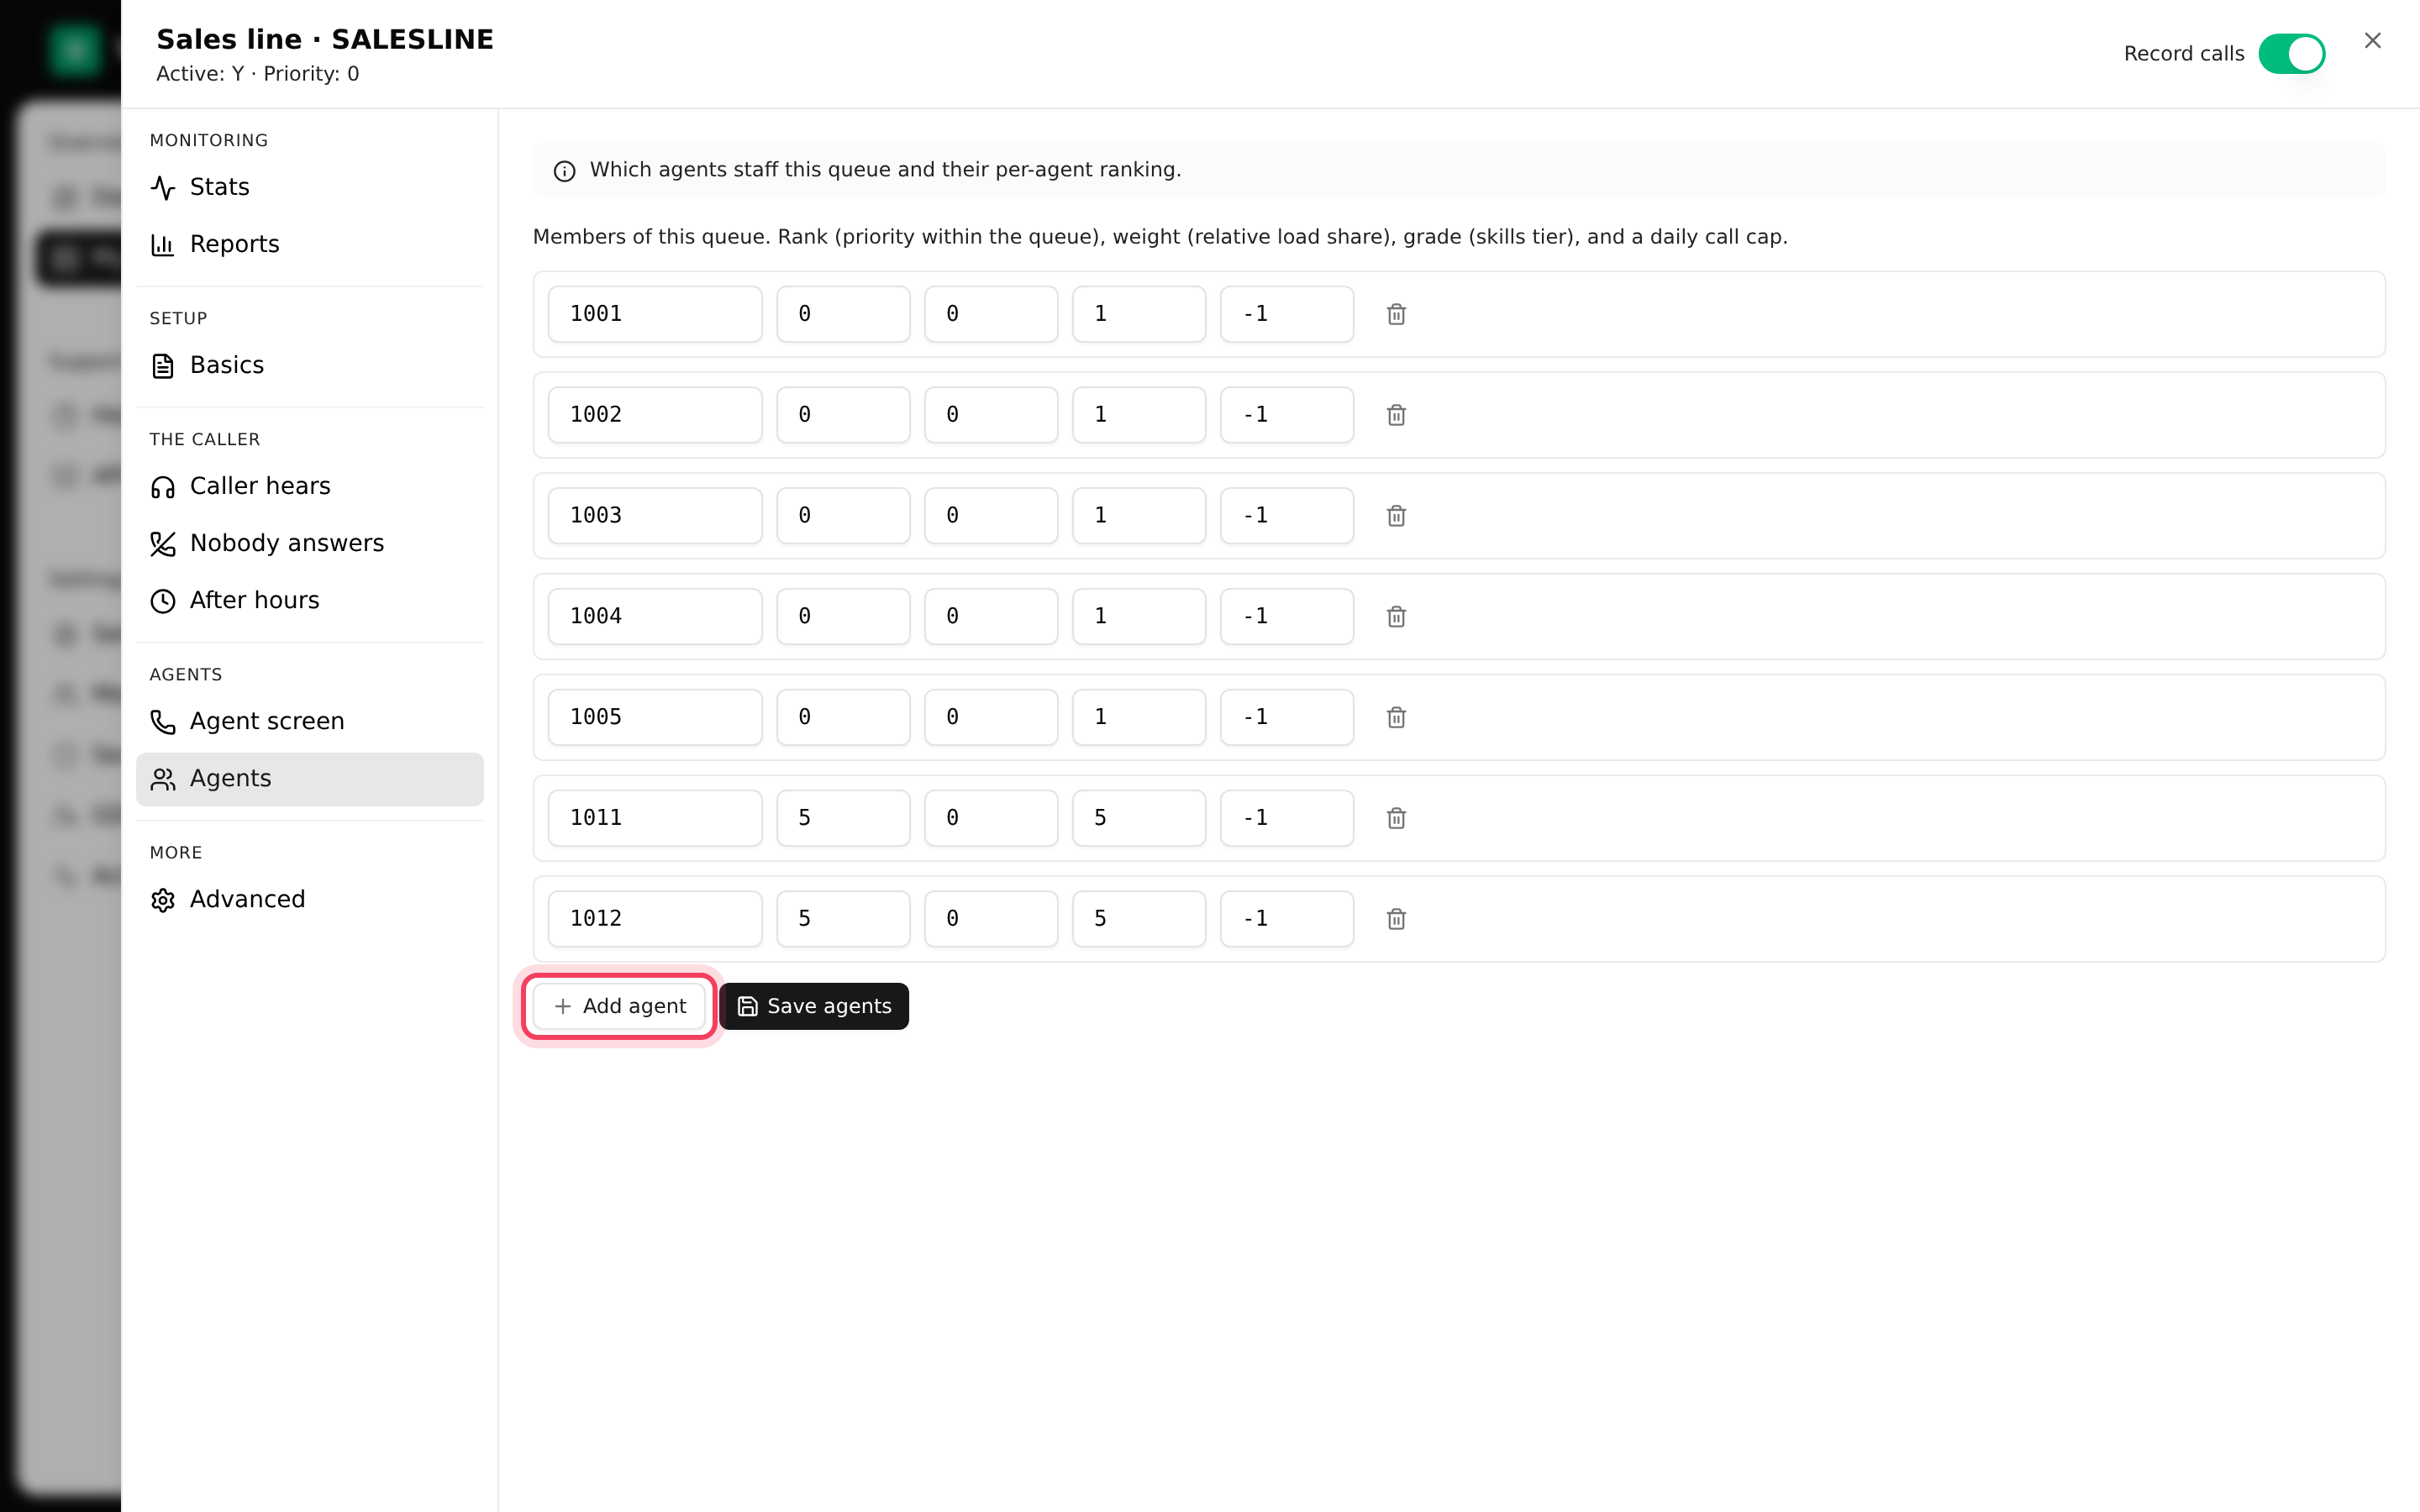Viewport: 2420px width, 1512px height.
Task: Click daily cap field of agent 1011
Action: (1287, 818)
